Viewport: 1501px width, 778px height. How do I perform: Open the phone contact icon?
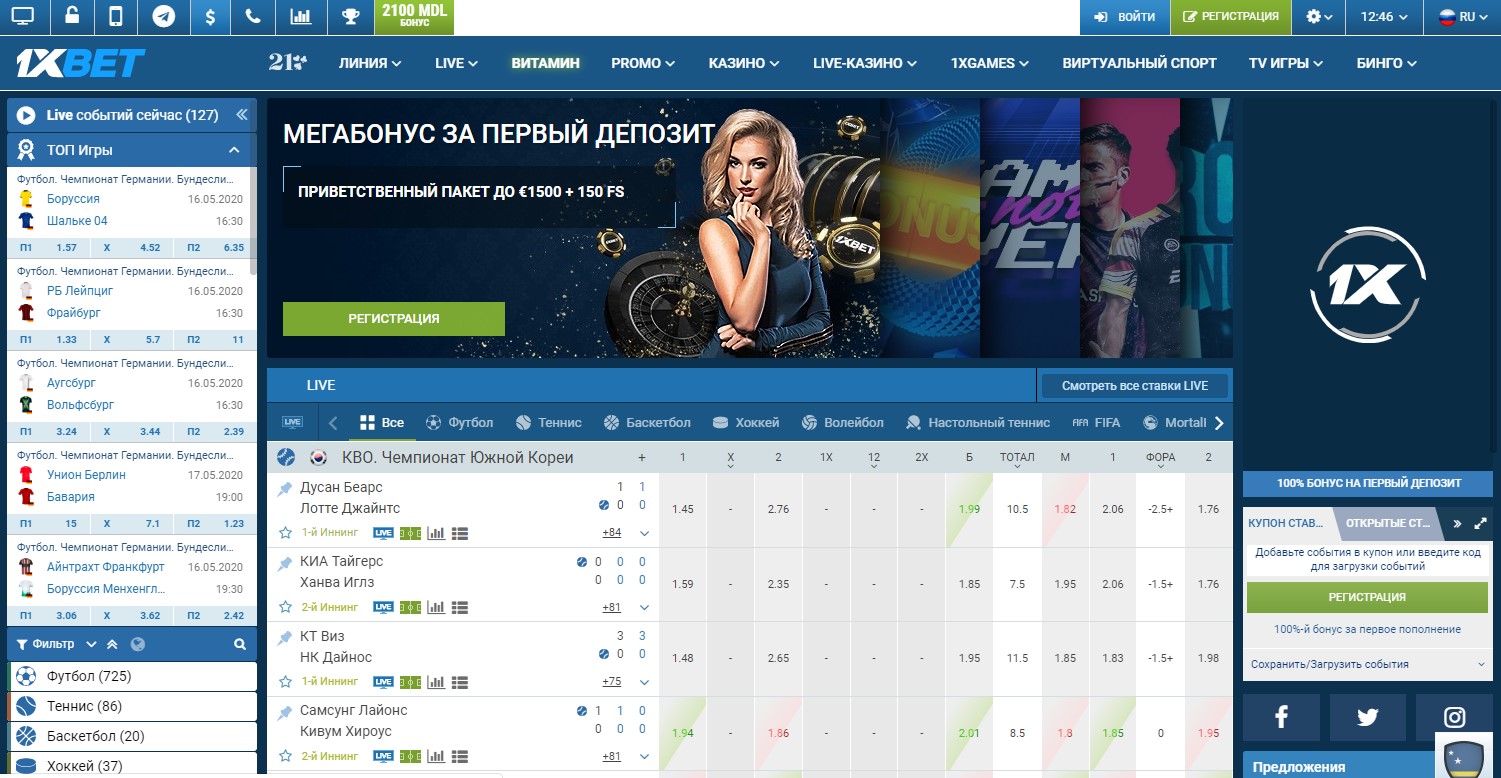[x=253, y=15]
